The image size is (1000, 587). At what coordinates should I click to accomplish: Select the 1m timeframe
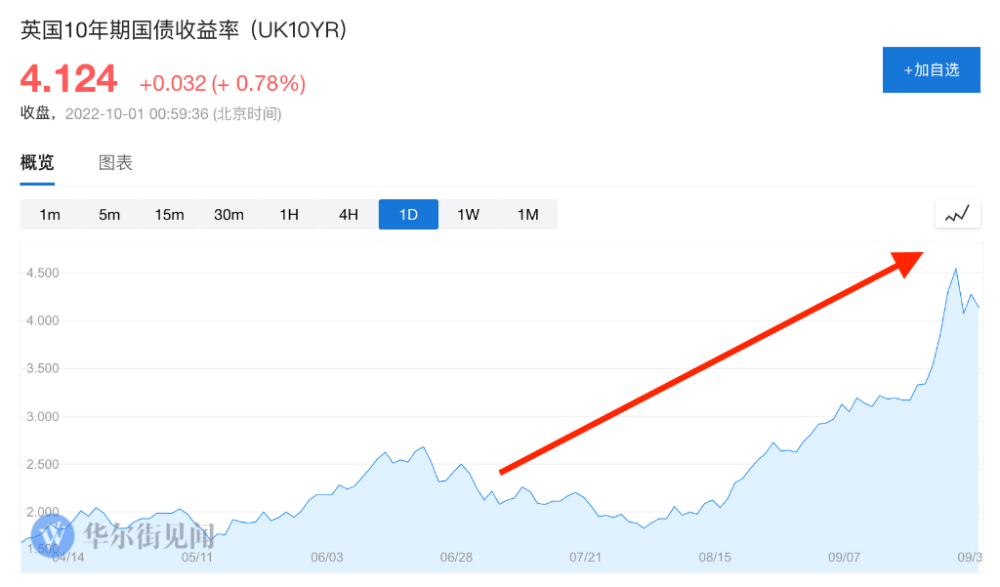tap(50, 214)
